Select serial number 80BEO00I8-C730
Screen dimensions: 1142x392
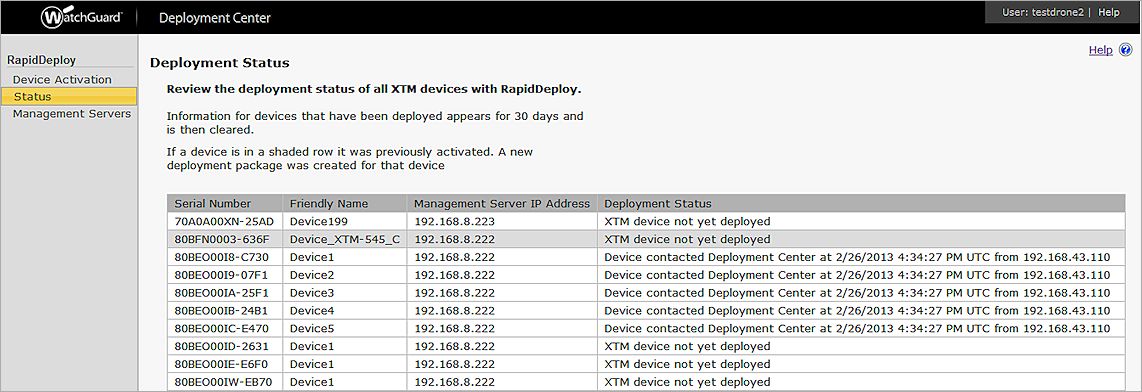point(222,257)
